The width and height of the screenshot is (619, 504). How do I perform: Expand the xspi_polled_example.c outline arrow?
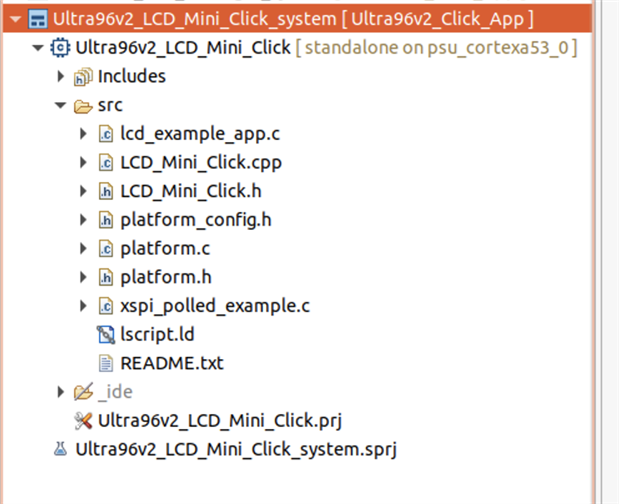(83, 305)
